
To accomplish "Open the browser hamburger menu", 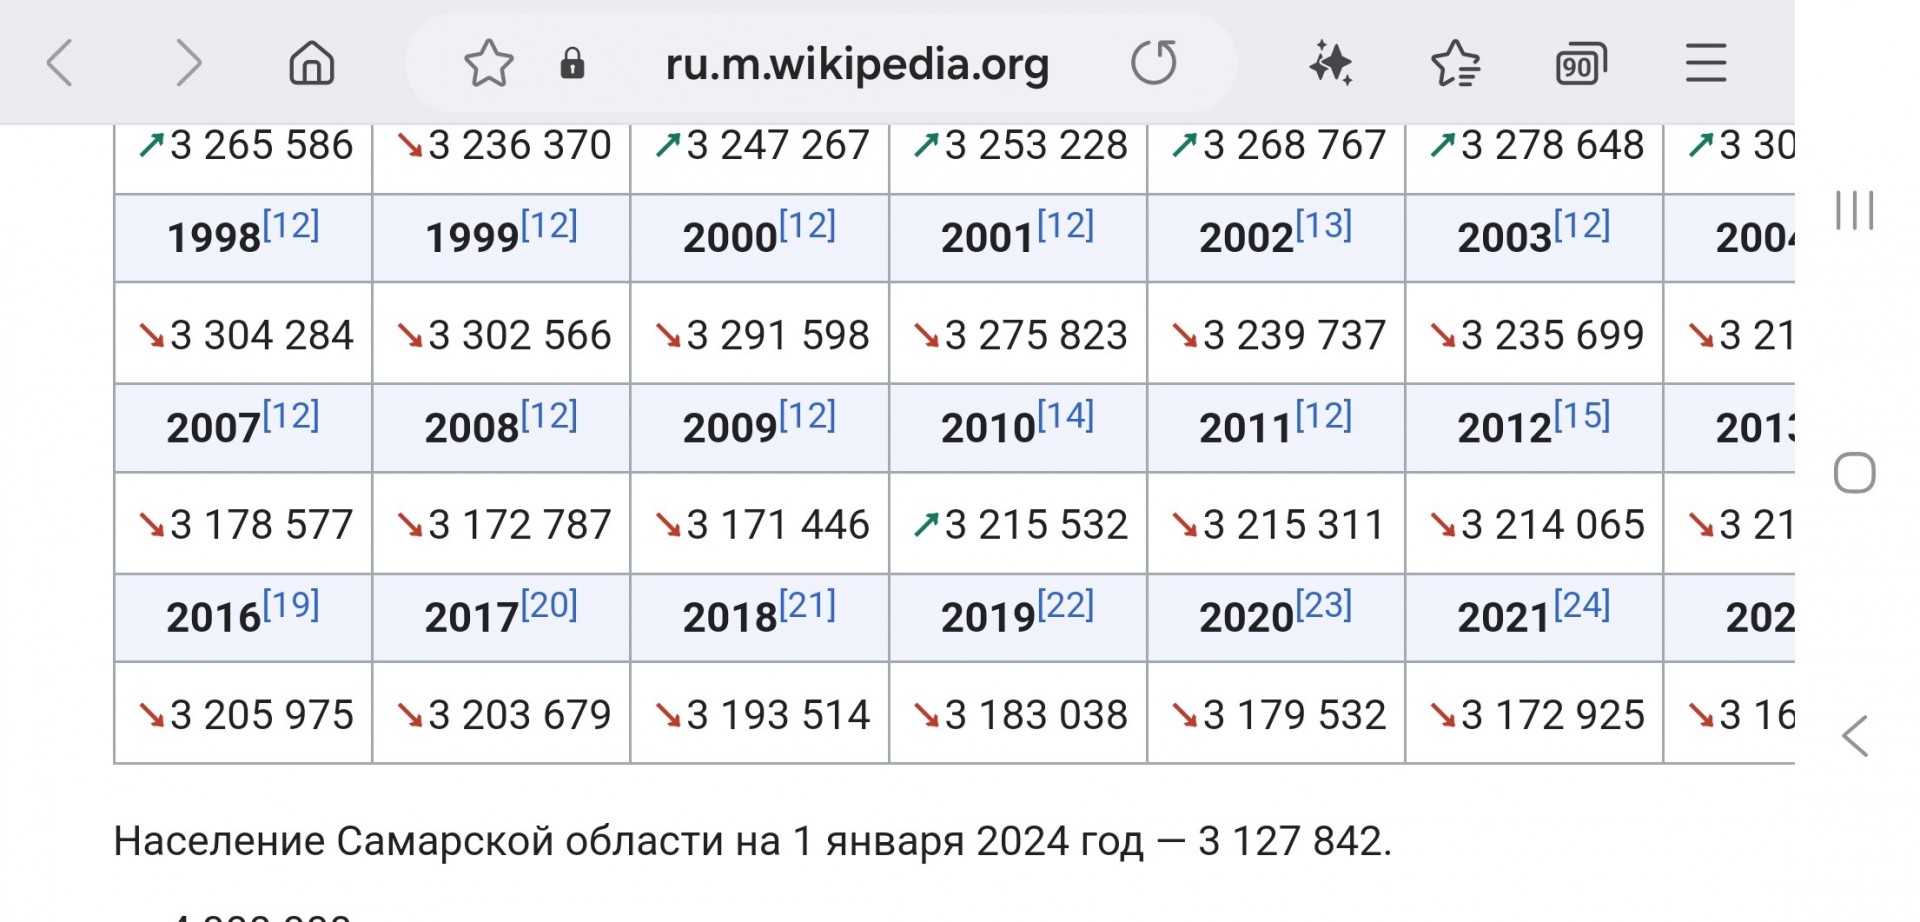I will (1706, 63).
